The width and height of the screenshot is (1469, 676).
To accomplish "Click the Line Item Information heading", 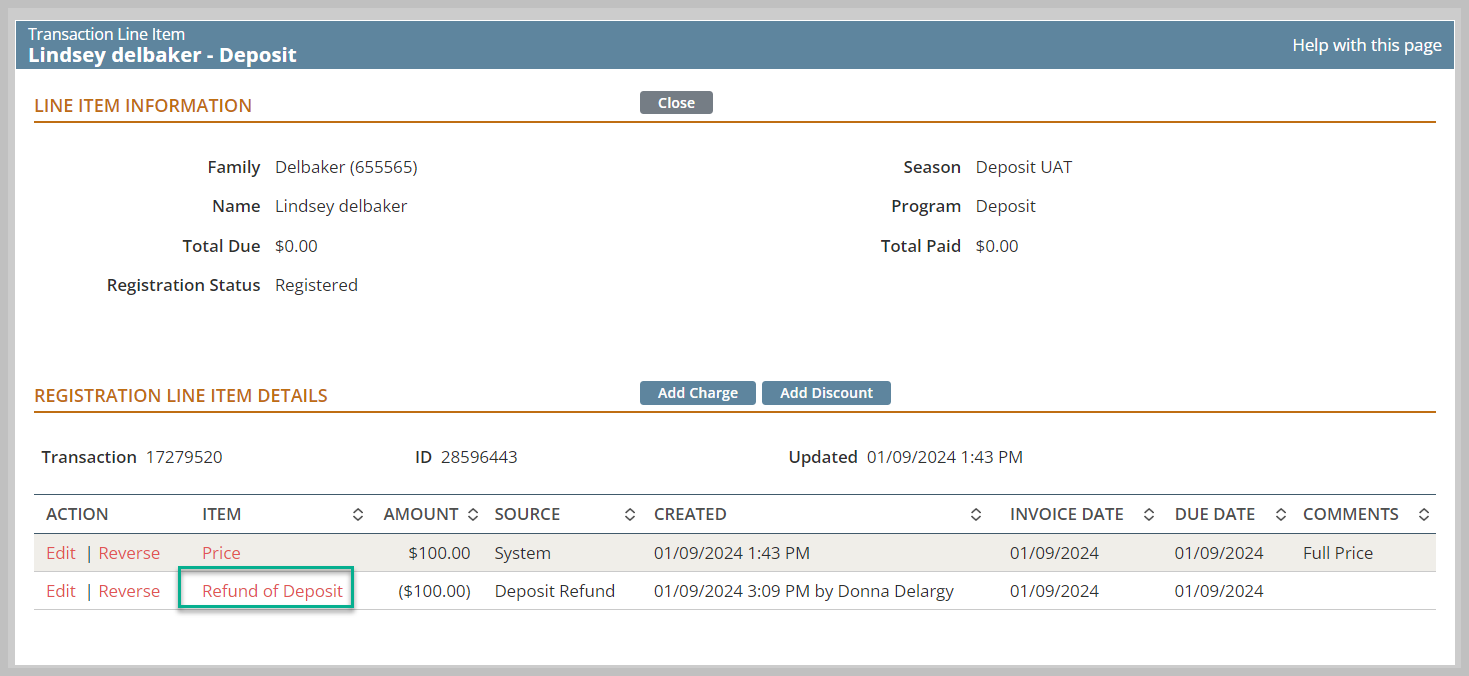I will point(143,105).
